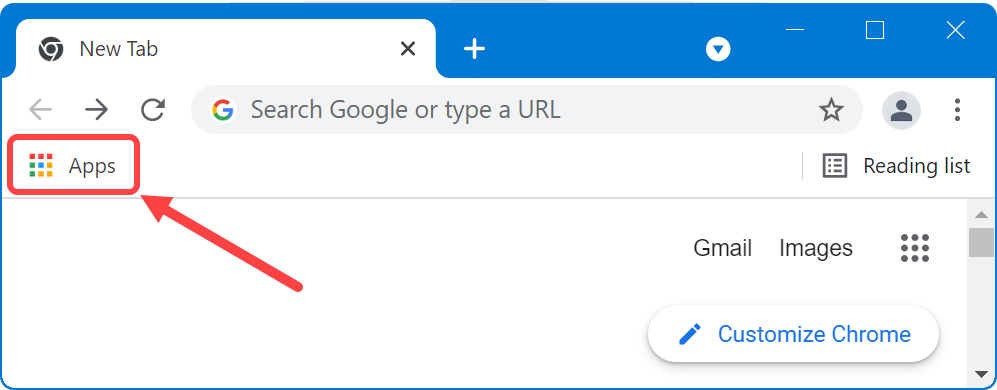Image resolution: width=997 pixels, height=390 pixels.
Task: Click the Search Google or type a URL box
Action: 526,110
